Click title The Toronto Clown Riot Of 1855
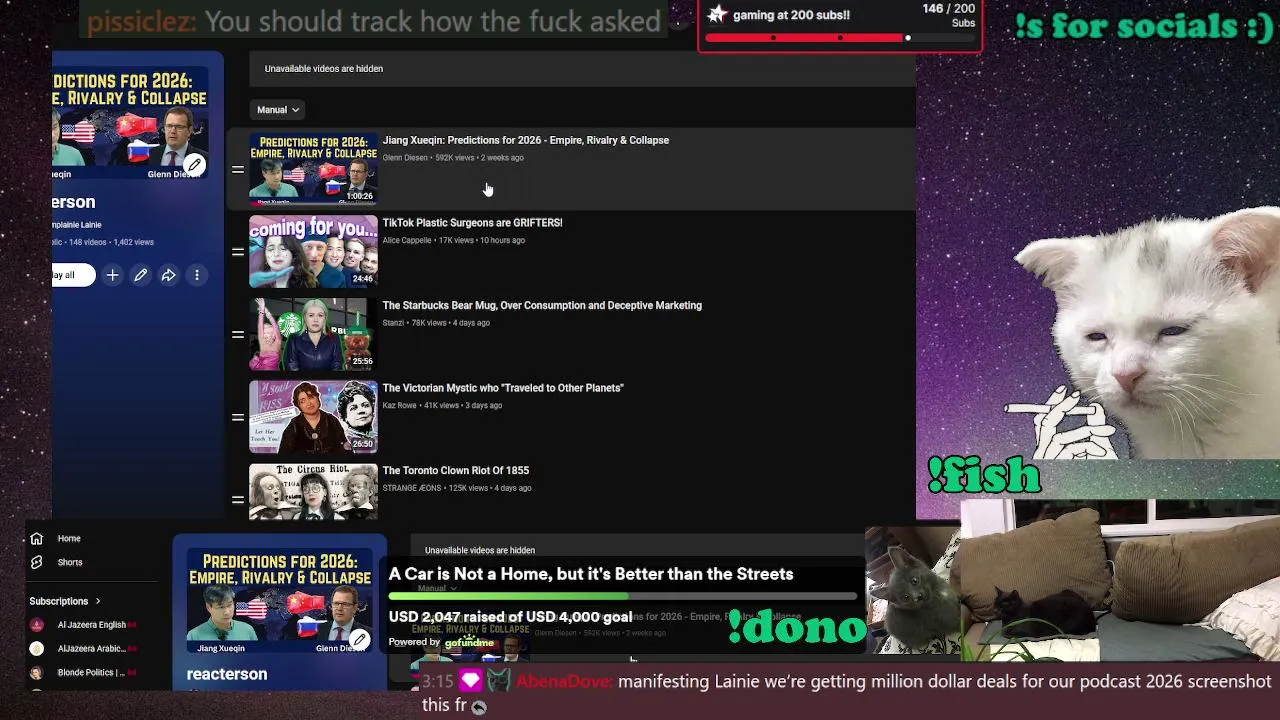Screen dimensions: 1280x720 point(455,471)
